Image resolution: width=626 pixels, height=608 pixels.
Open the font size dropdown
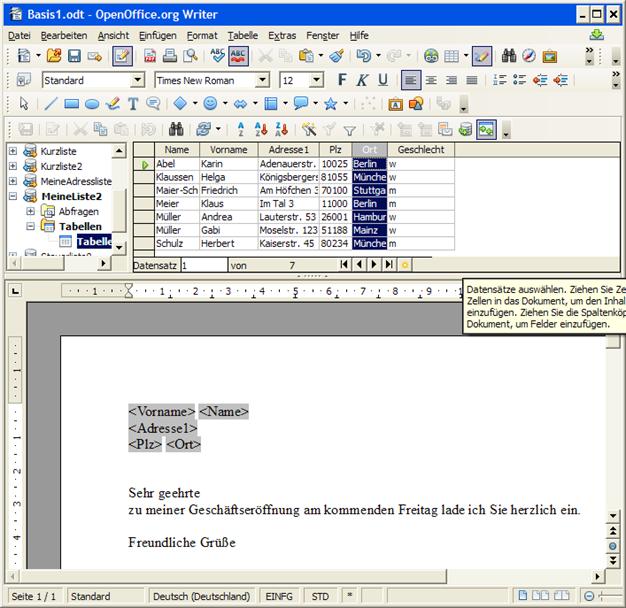[x=318, y=80]
